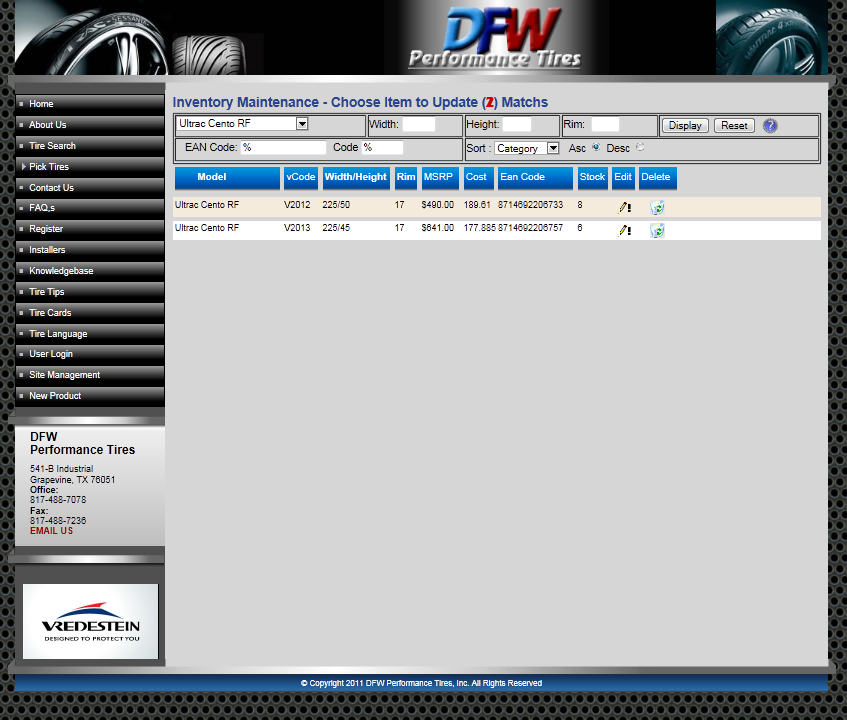Open the Knowledgebase menu item
The height and width of the screenshot is (720, 847).
90,271
